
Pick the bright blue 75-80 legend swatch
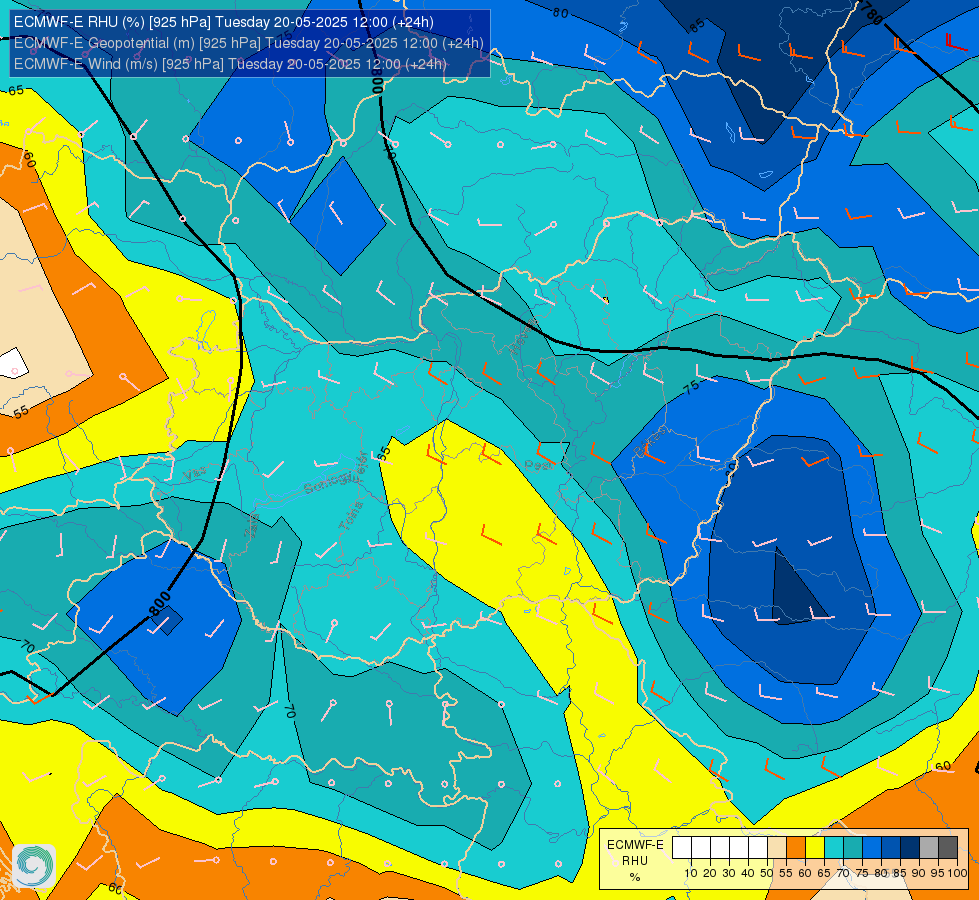(x=872, y=848)
